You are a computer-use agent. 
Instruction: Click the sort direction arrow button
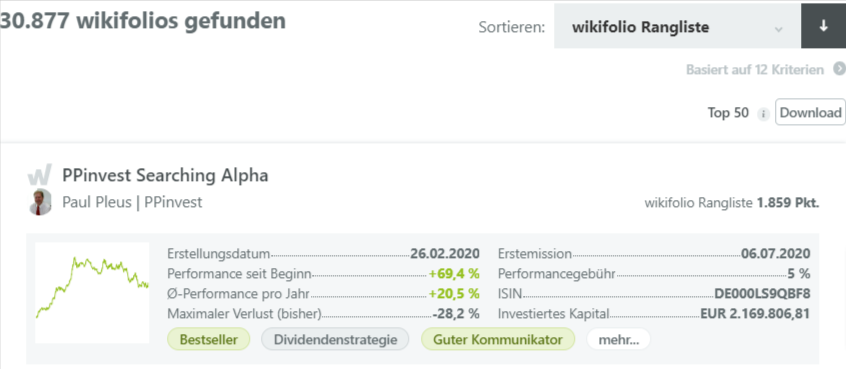click(x=823, y=26)
